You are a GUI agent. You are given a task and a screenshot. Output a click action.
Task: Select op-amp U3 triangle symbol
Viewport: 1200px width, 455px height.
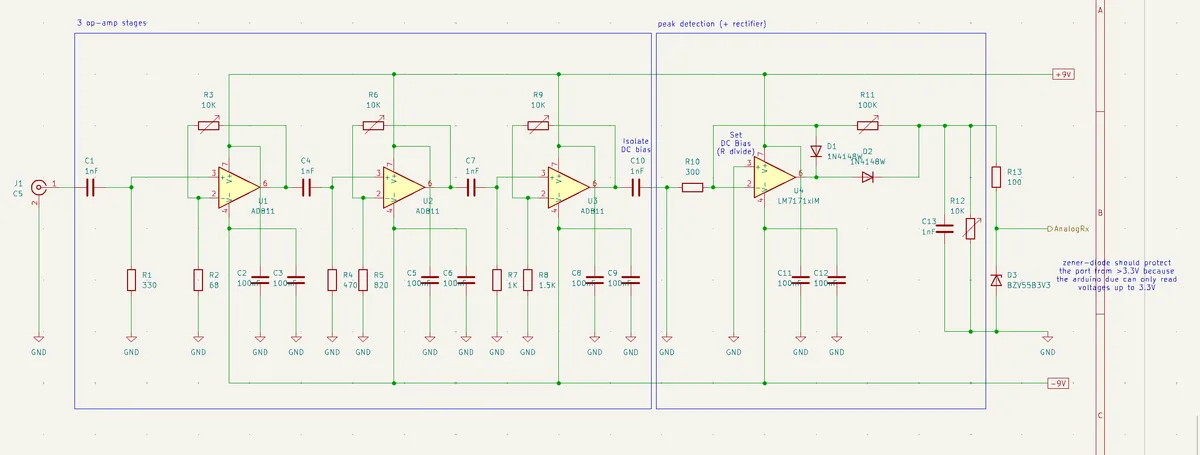pos(568,186)
